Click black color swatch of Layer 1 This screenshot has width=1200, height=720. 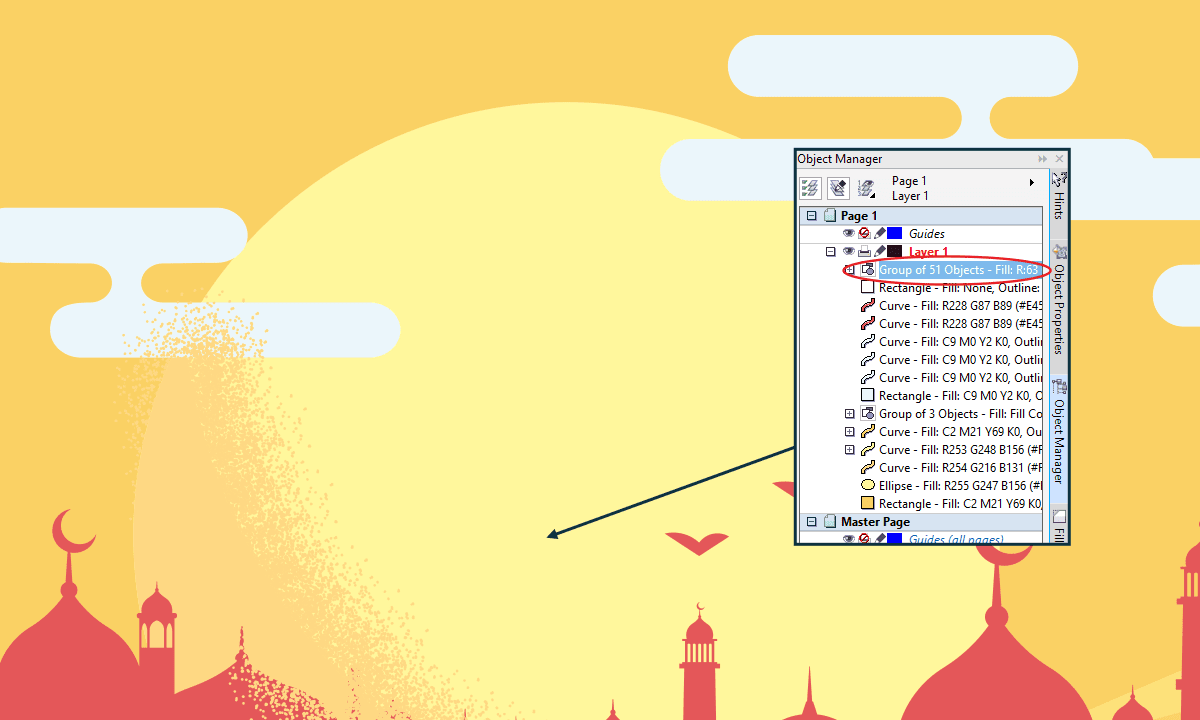tap(895, 251)
